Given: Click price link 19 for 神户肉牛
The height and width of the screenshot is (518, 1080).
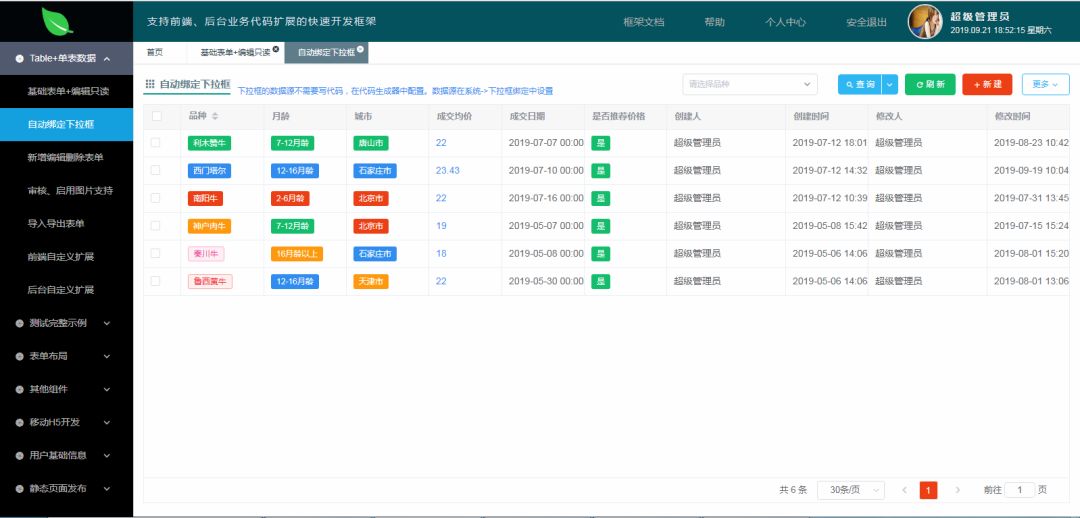Looking at the screenshot, I should (x=441, y=225).
